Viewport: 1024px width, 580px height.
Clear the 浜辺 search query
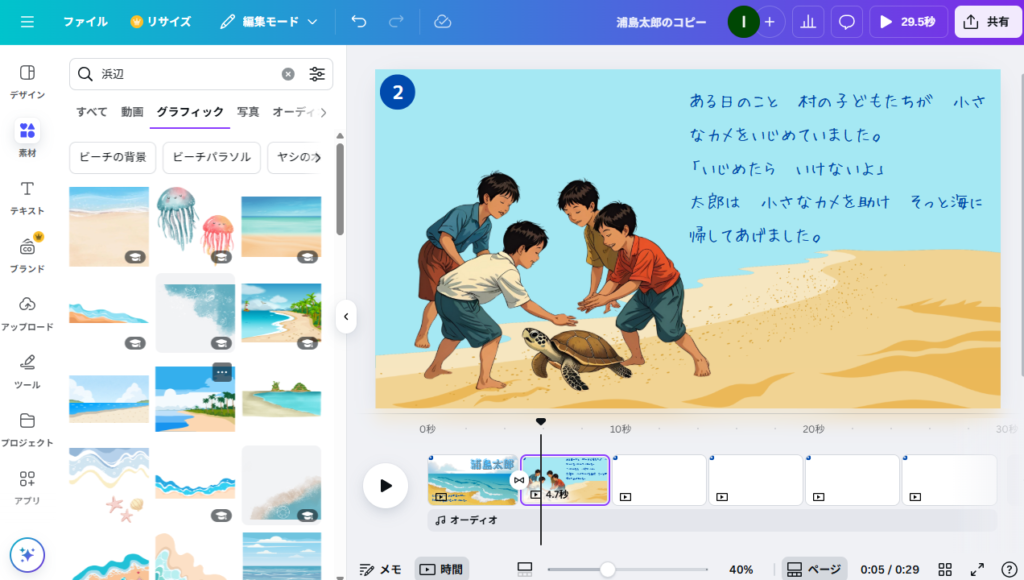(x=288, y=74)
